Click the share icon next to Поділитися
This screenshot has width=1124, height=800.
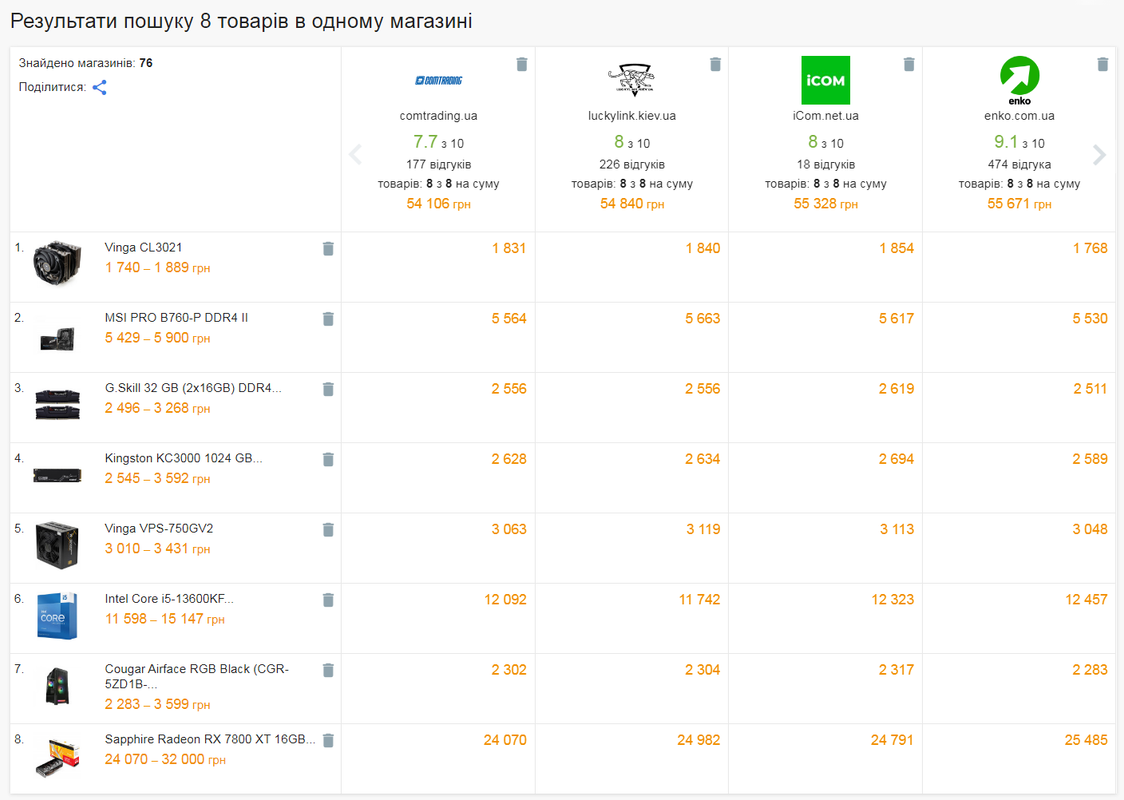click(100, 87)
